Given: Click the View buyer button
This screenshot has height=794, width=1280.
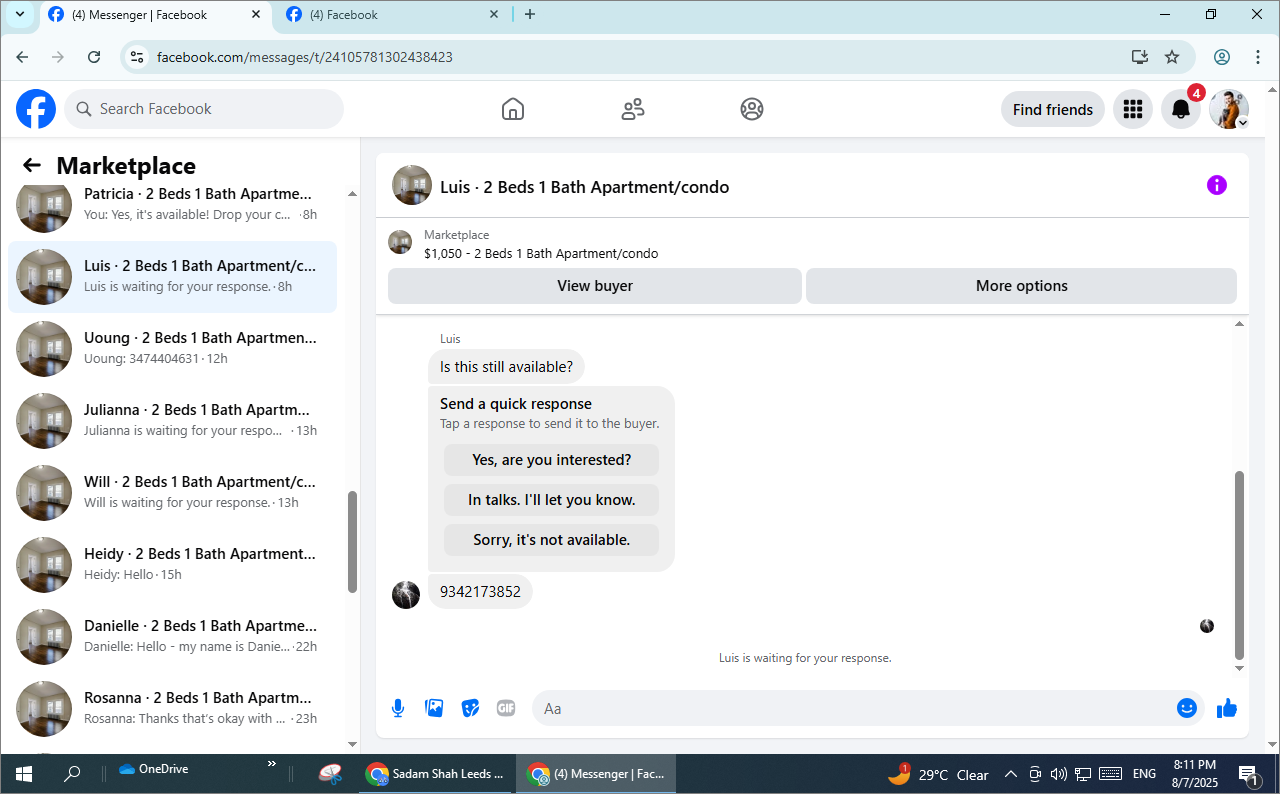Looking at the screenshot, I should point(595,286).
